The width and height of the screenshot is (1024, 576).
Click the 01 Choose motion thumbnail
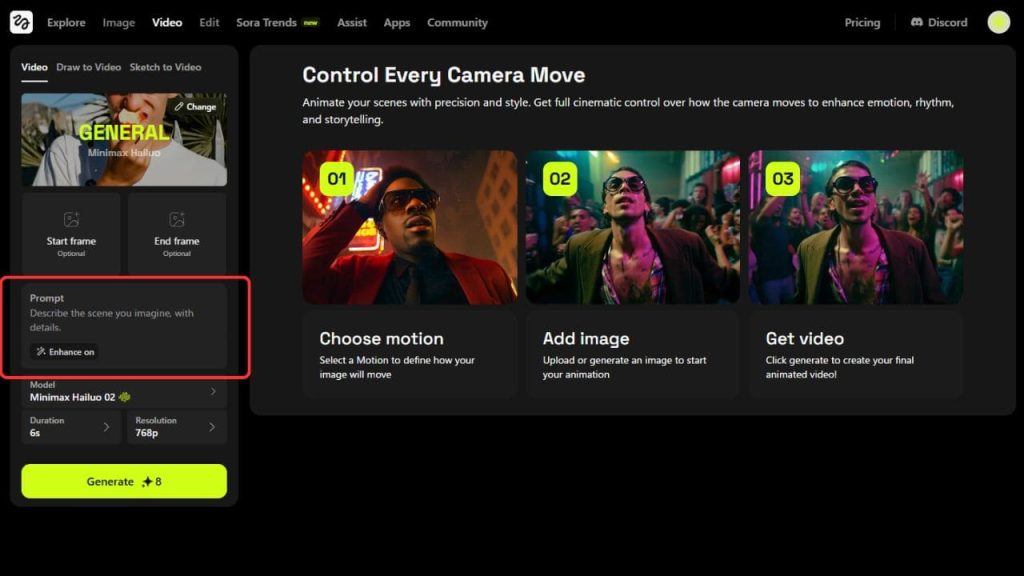click(x=410, y=227)
